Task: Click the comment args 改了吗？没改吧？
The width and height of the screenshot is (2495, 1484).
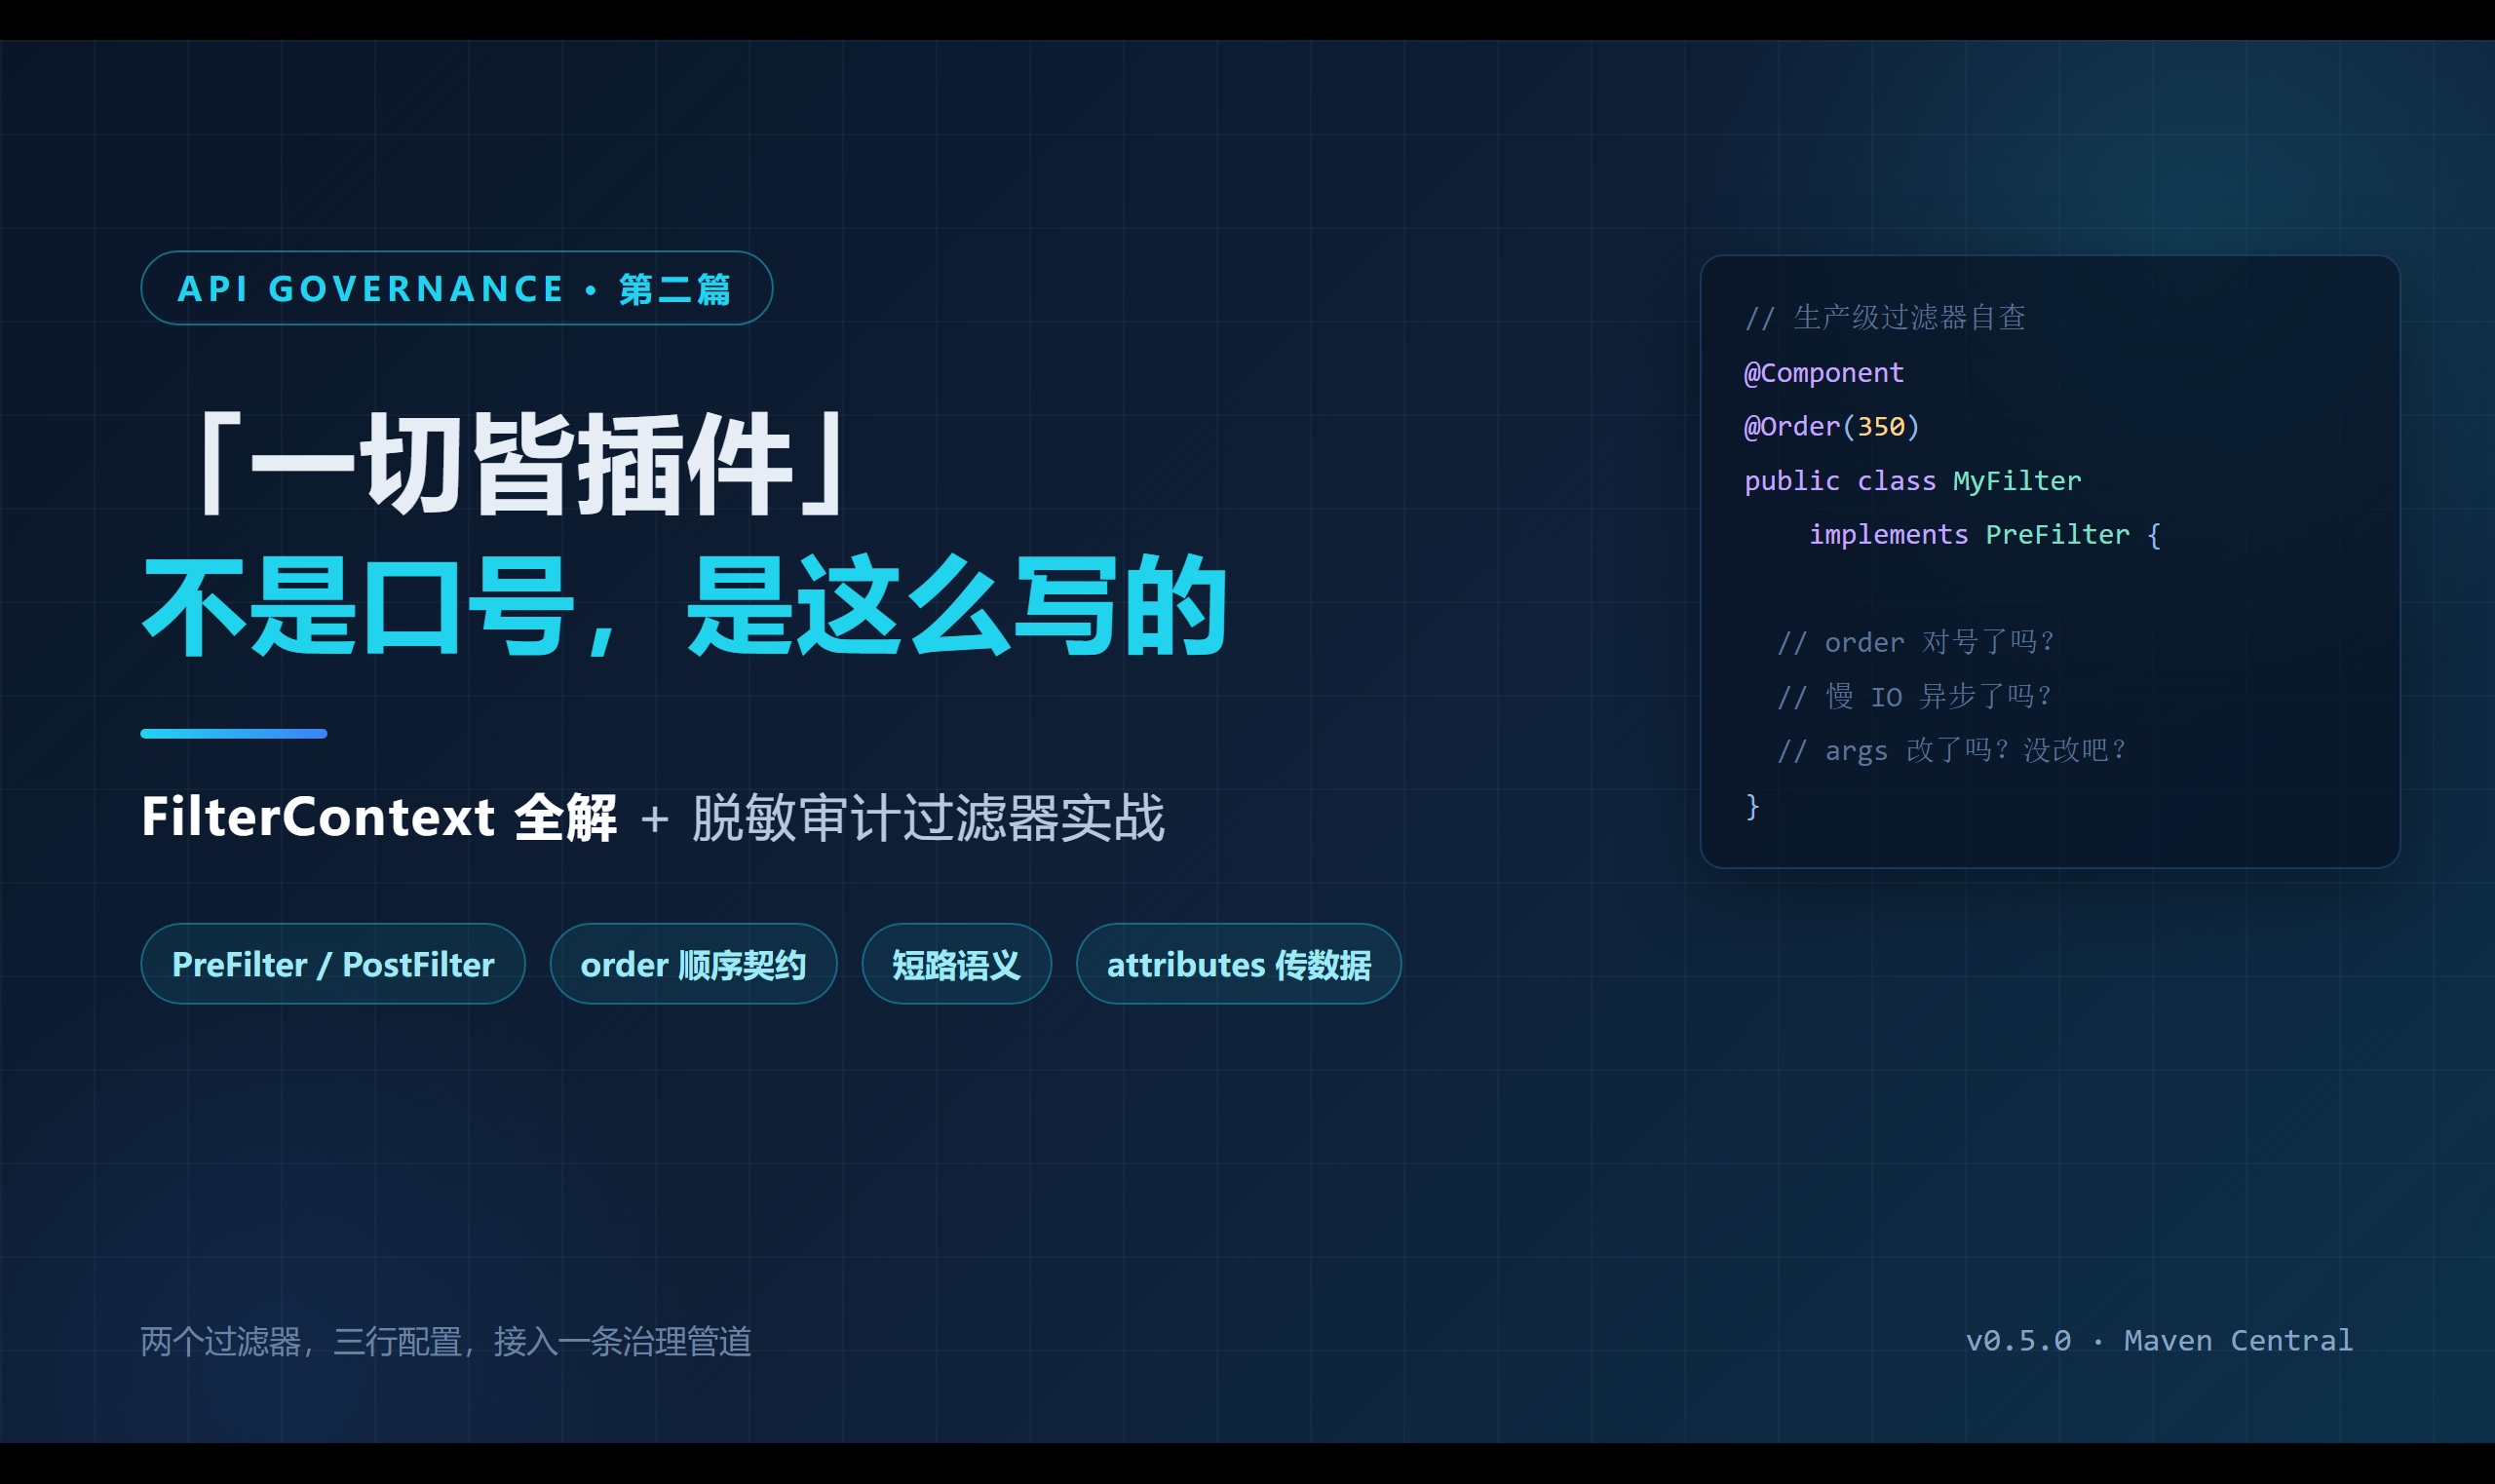Action: click(1952, 751)
